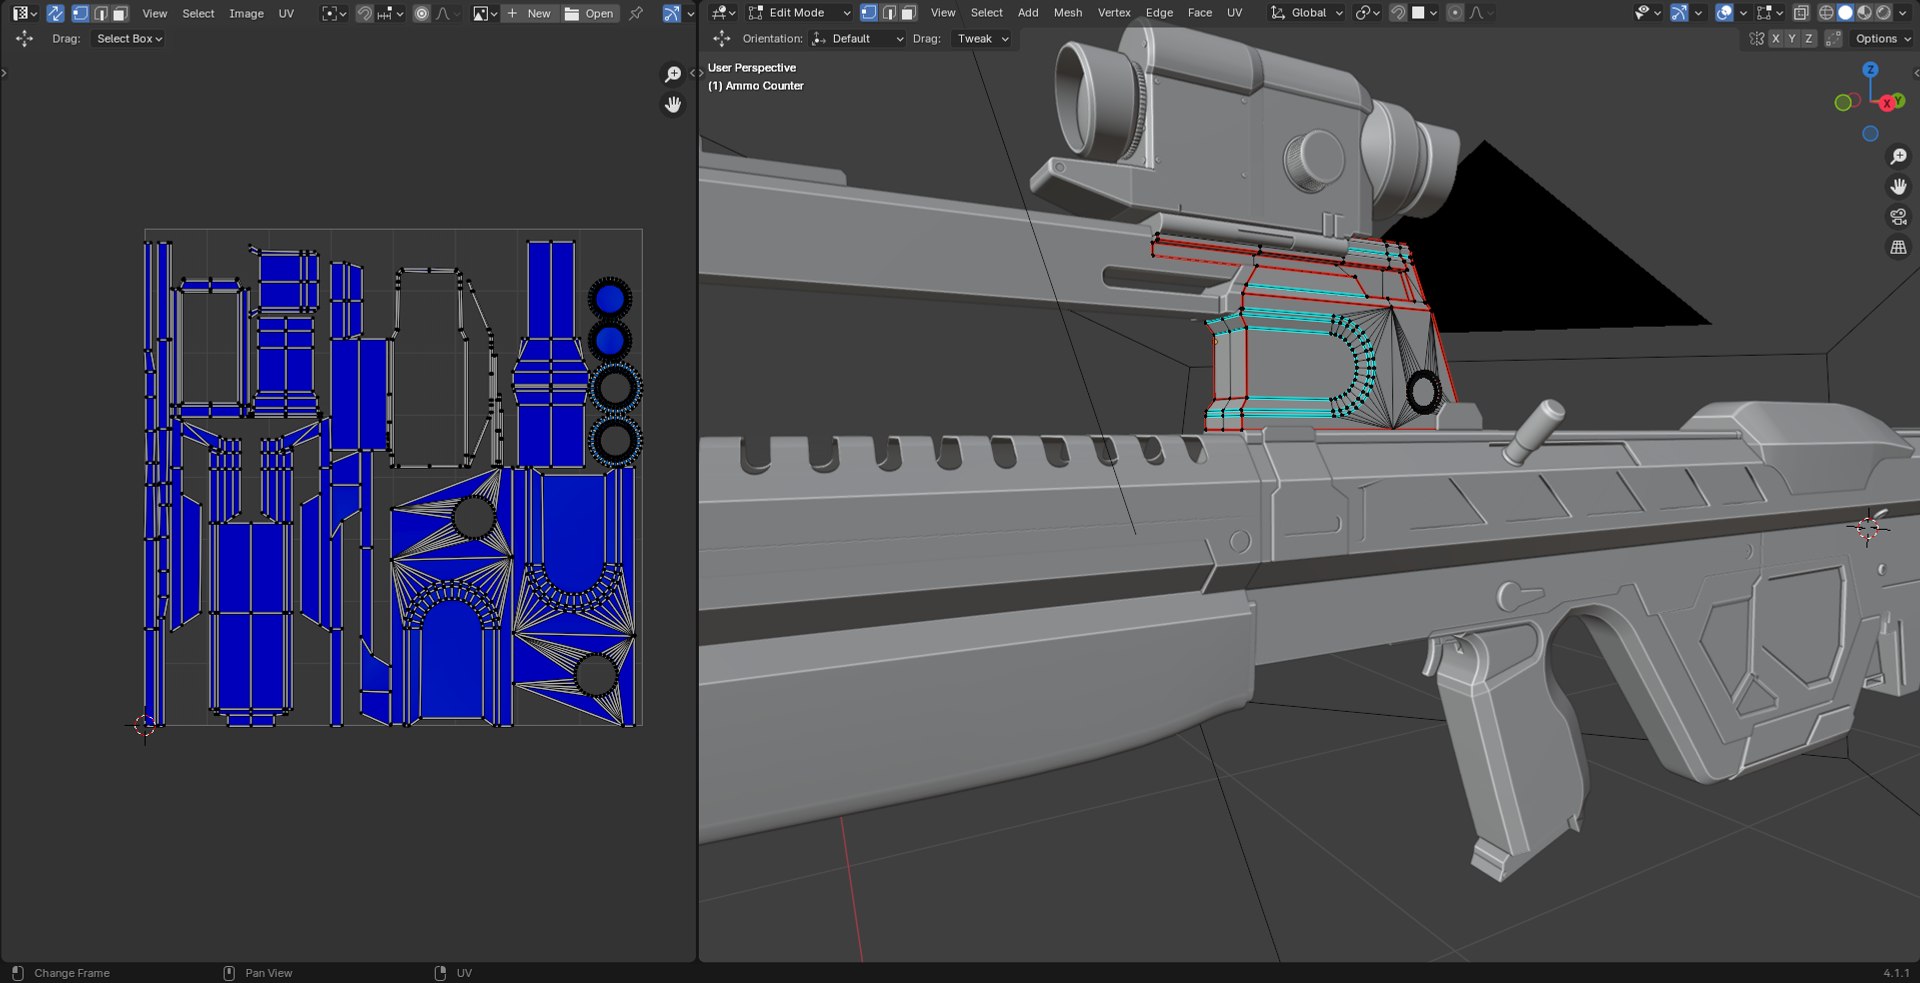
Task: Open Edit Mode dropdown in 3D viewport
Action: click(x=799, y=13)
